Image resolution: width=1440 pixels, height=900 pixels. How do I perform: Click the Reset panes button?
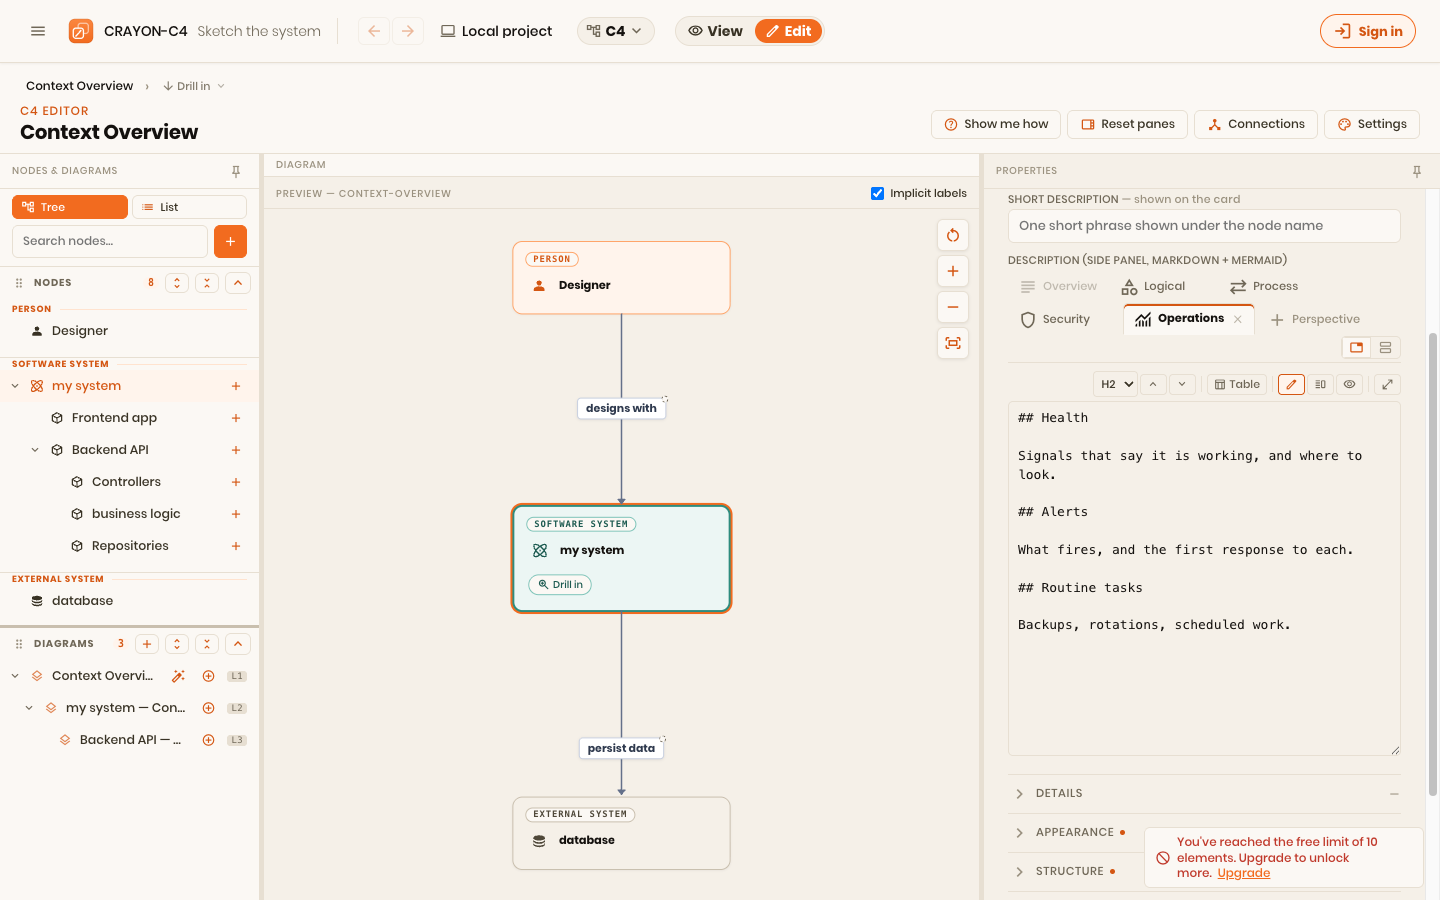[1128, 124]
